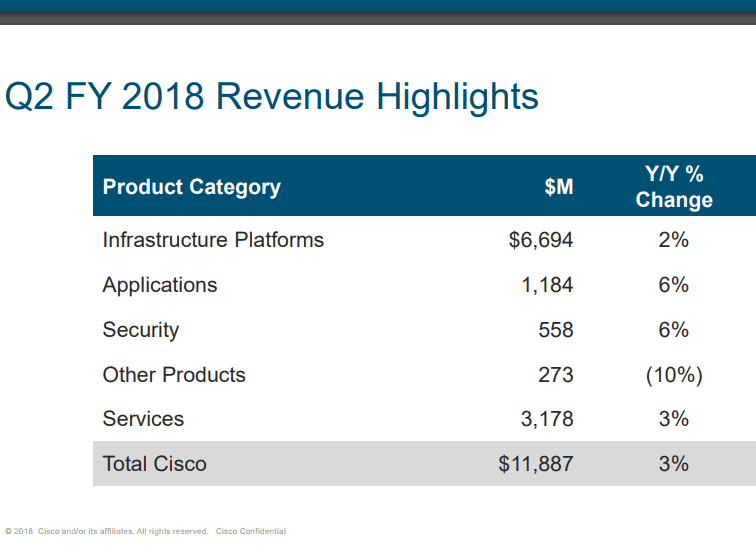Select the Product Category column header

tap(191, 187)
